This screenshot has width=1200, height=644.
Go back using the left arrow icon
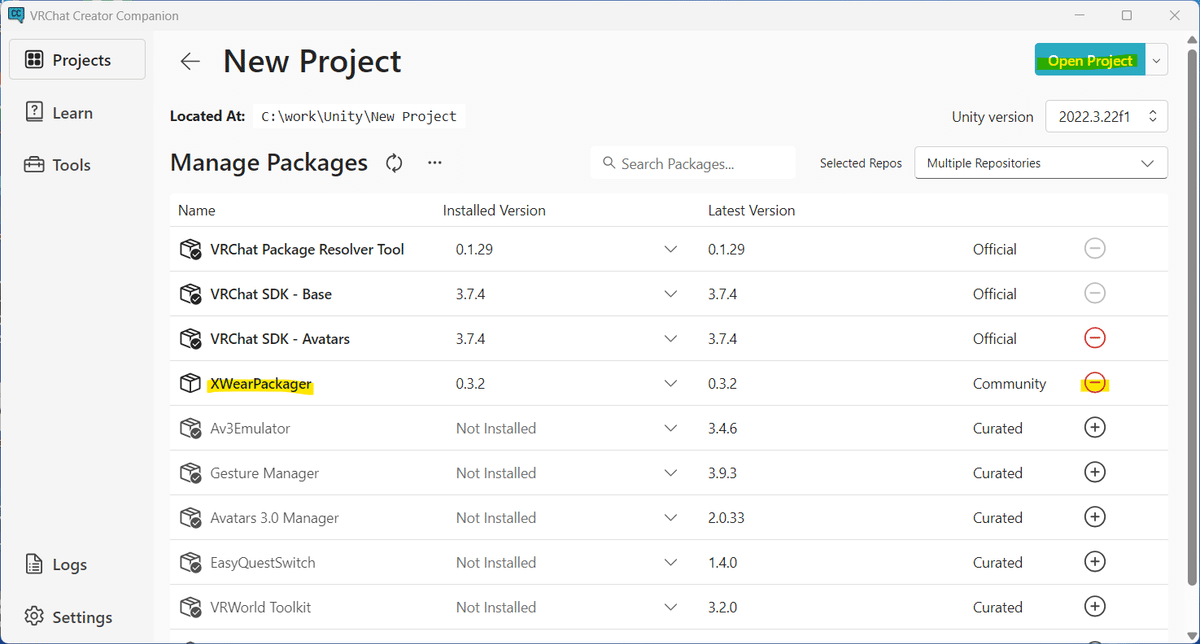click(190, 61)
